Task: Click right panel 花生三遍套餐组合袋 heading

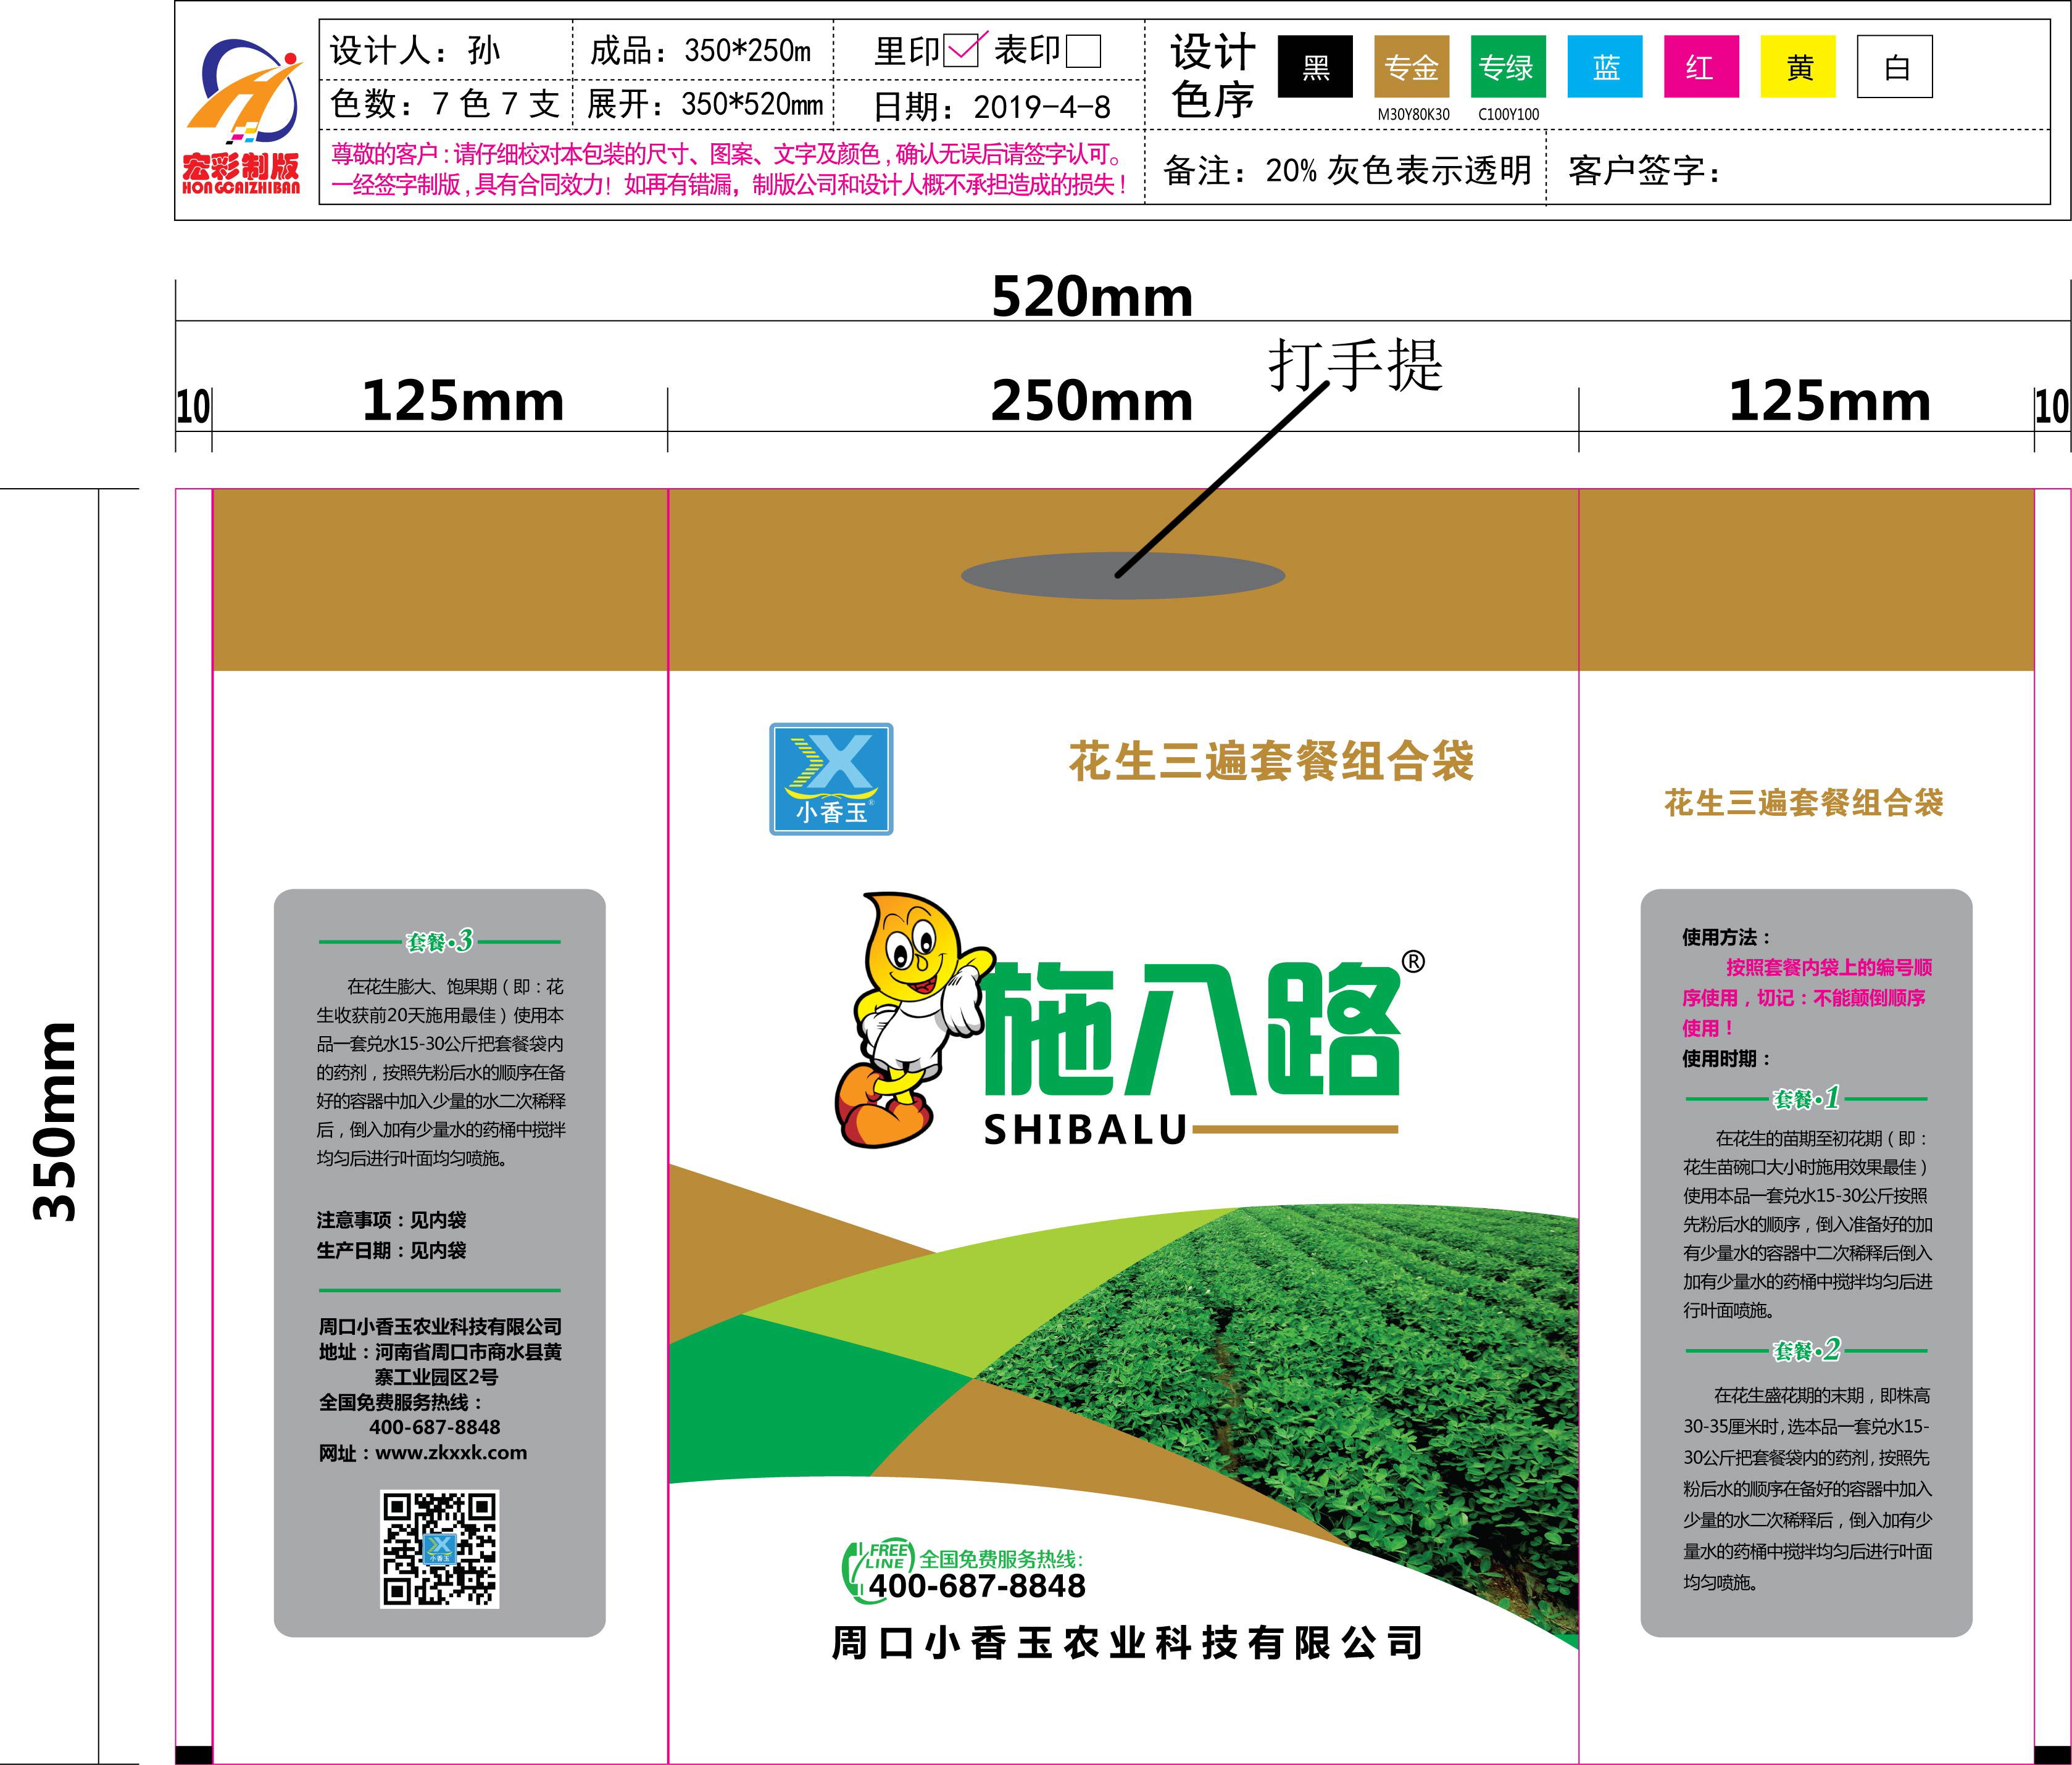Action: pos(1803,802)
